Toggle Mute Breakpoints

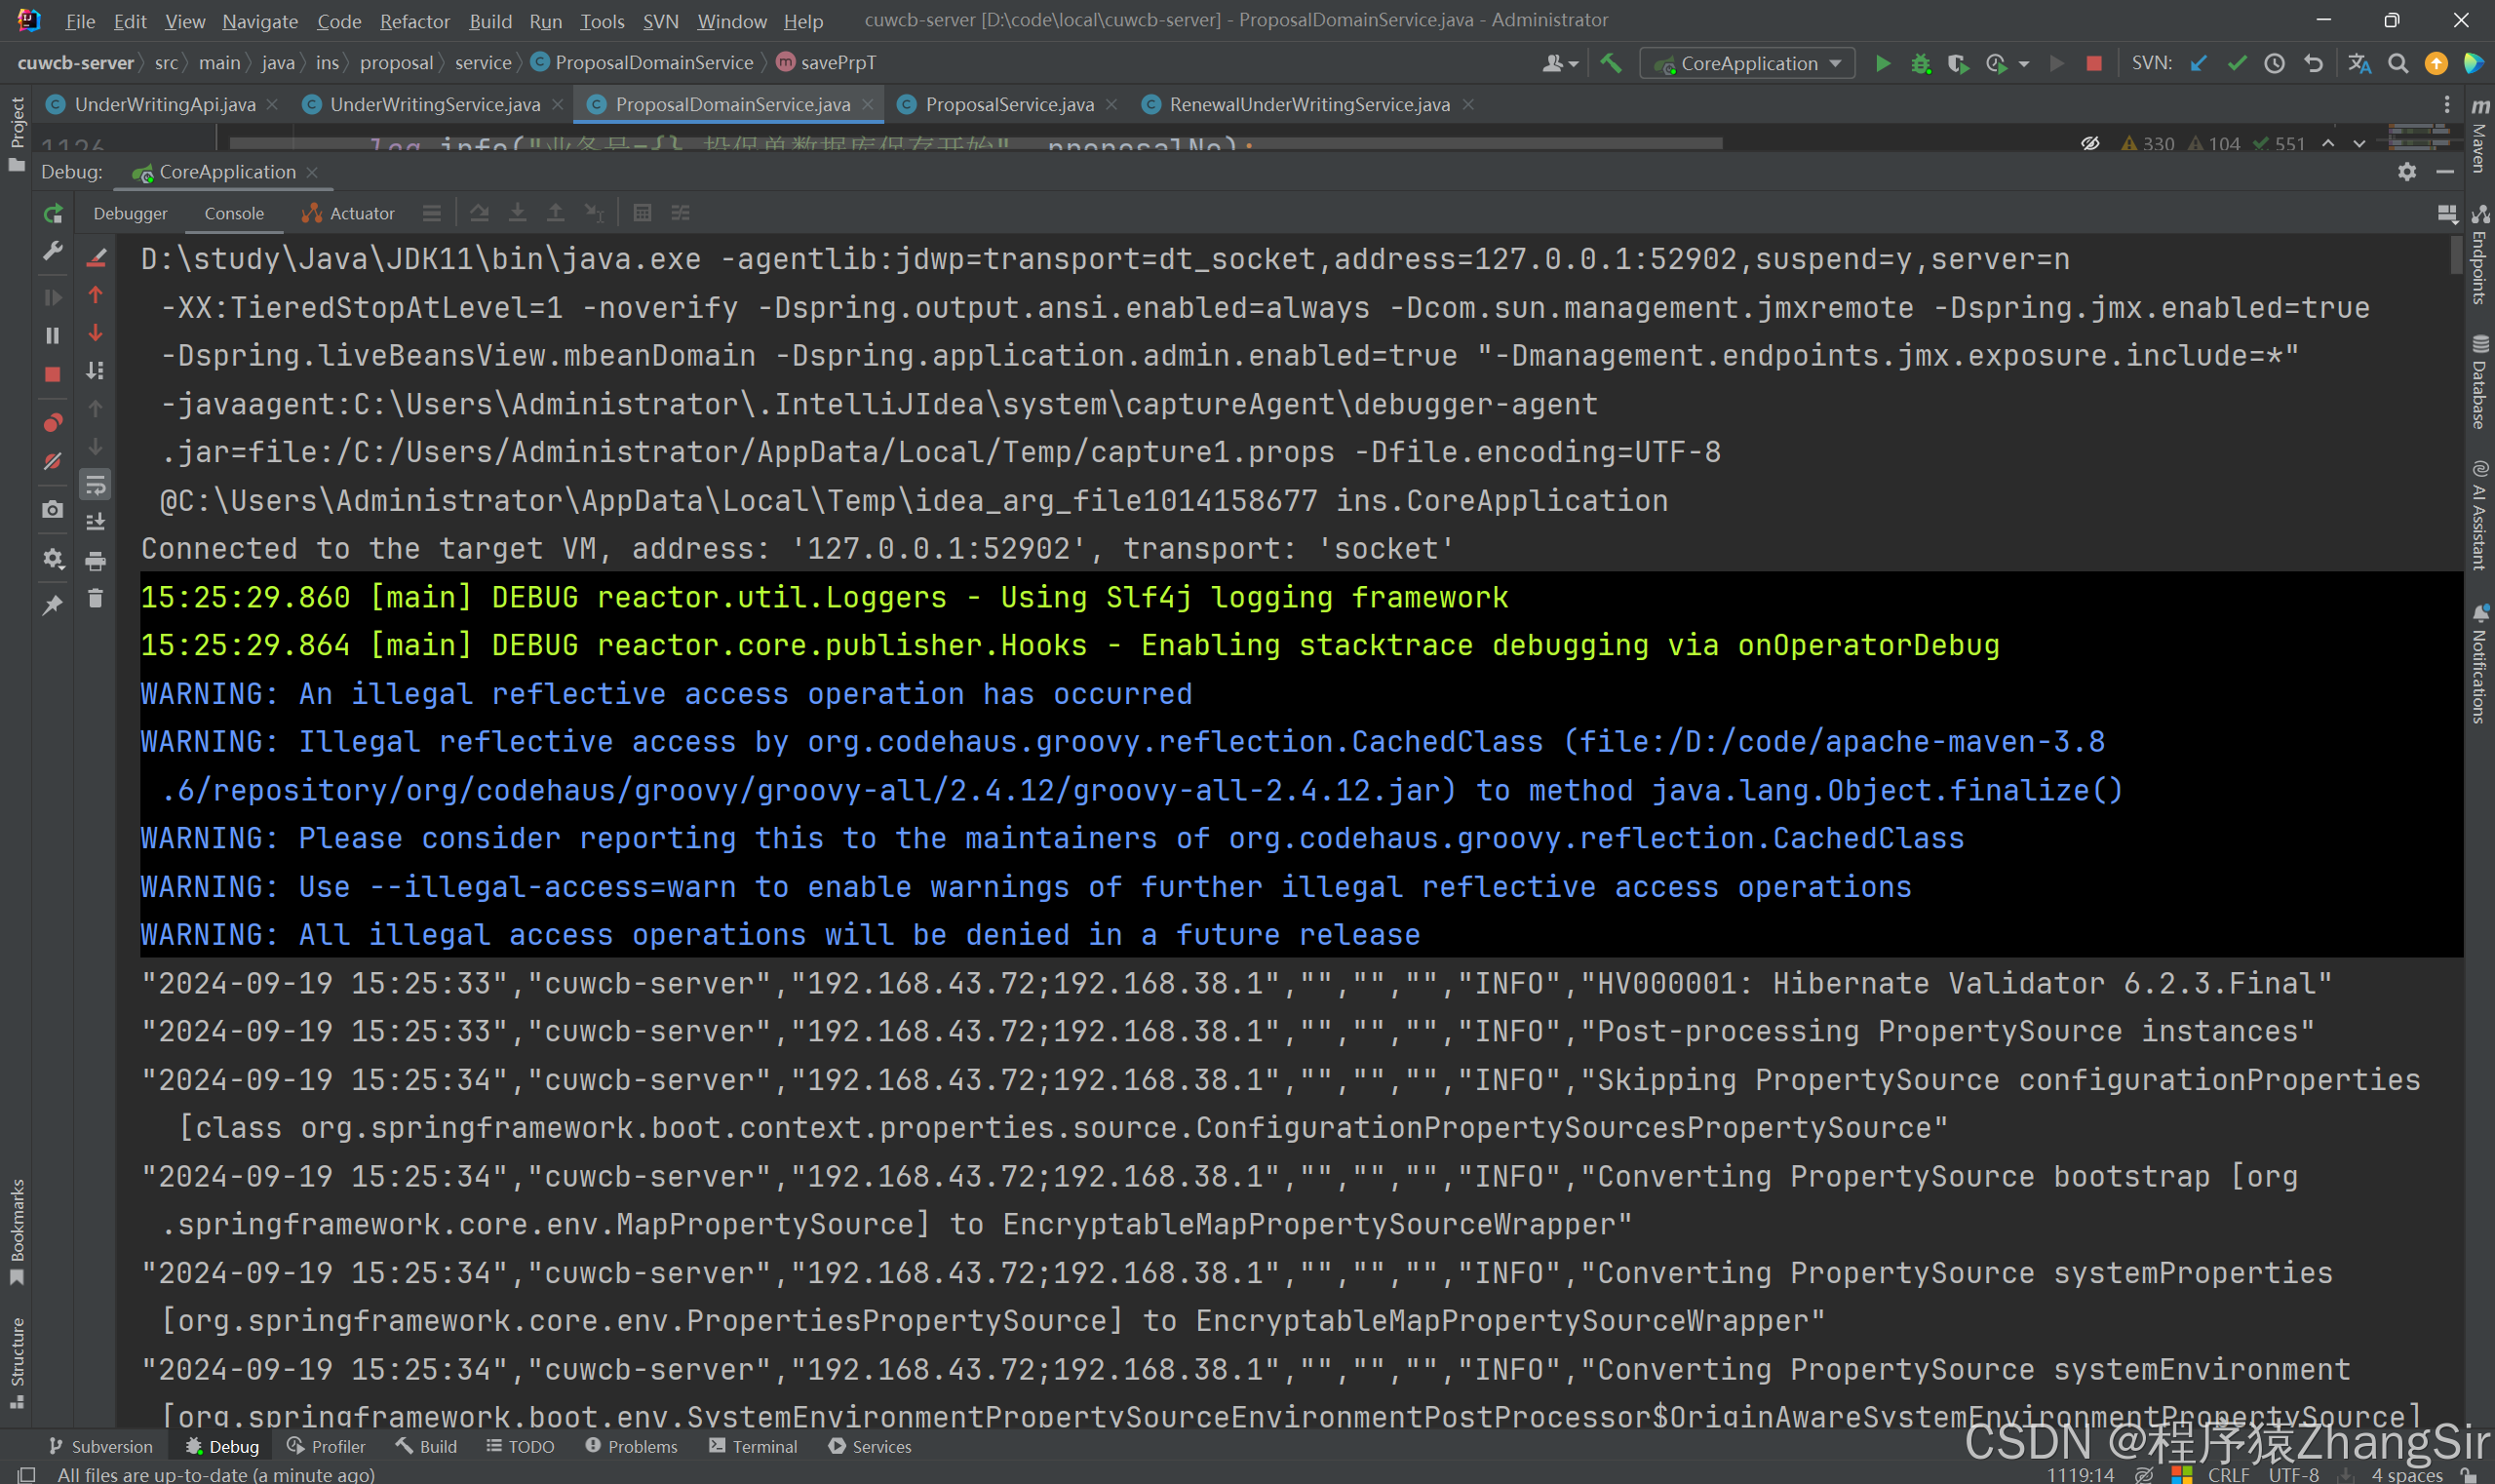pyautogui.click(x=53, y=461)
